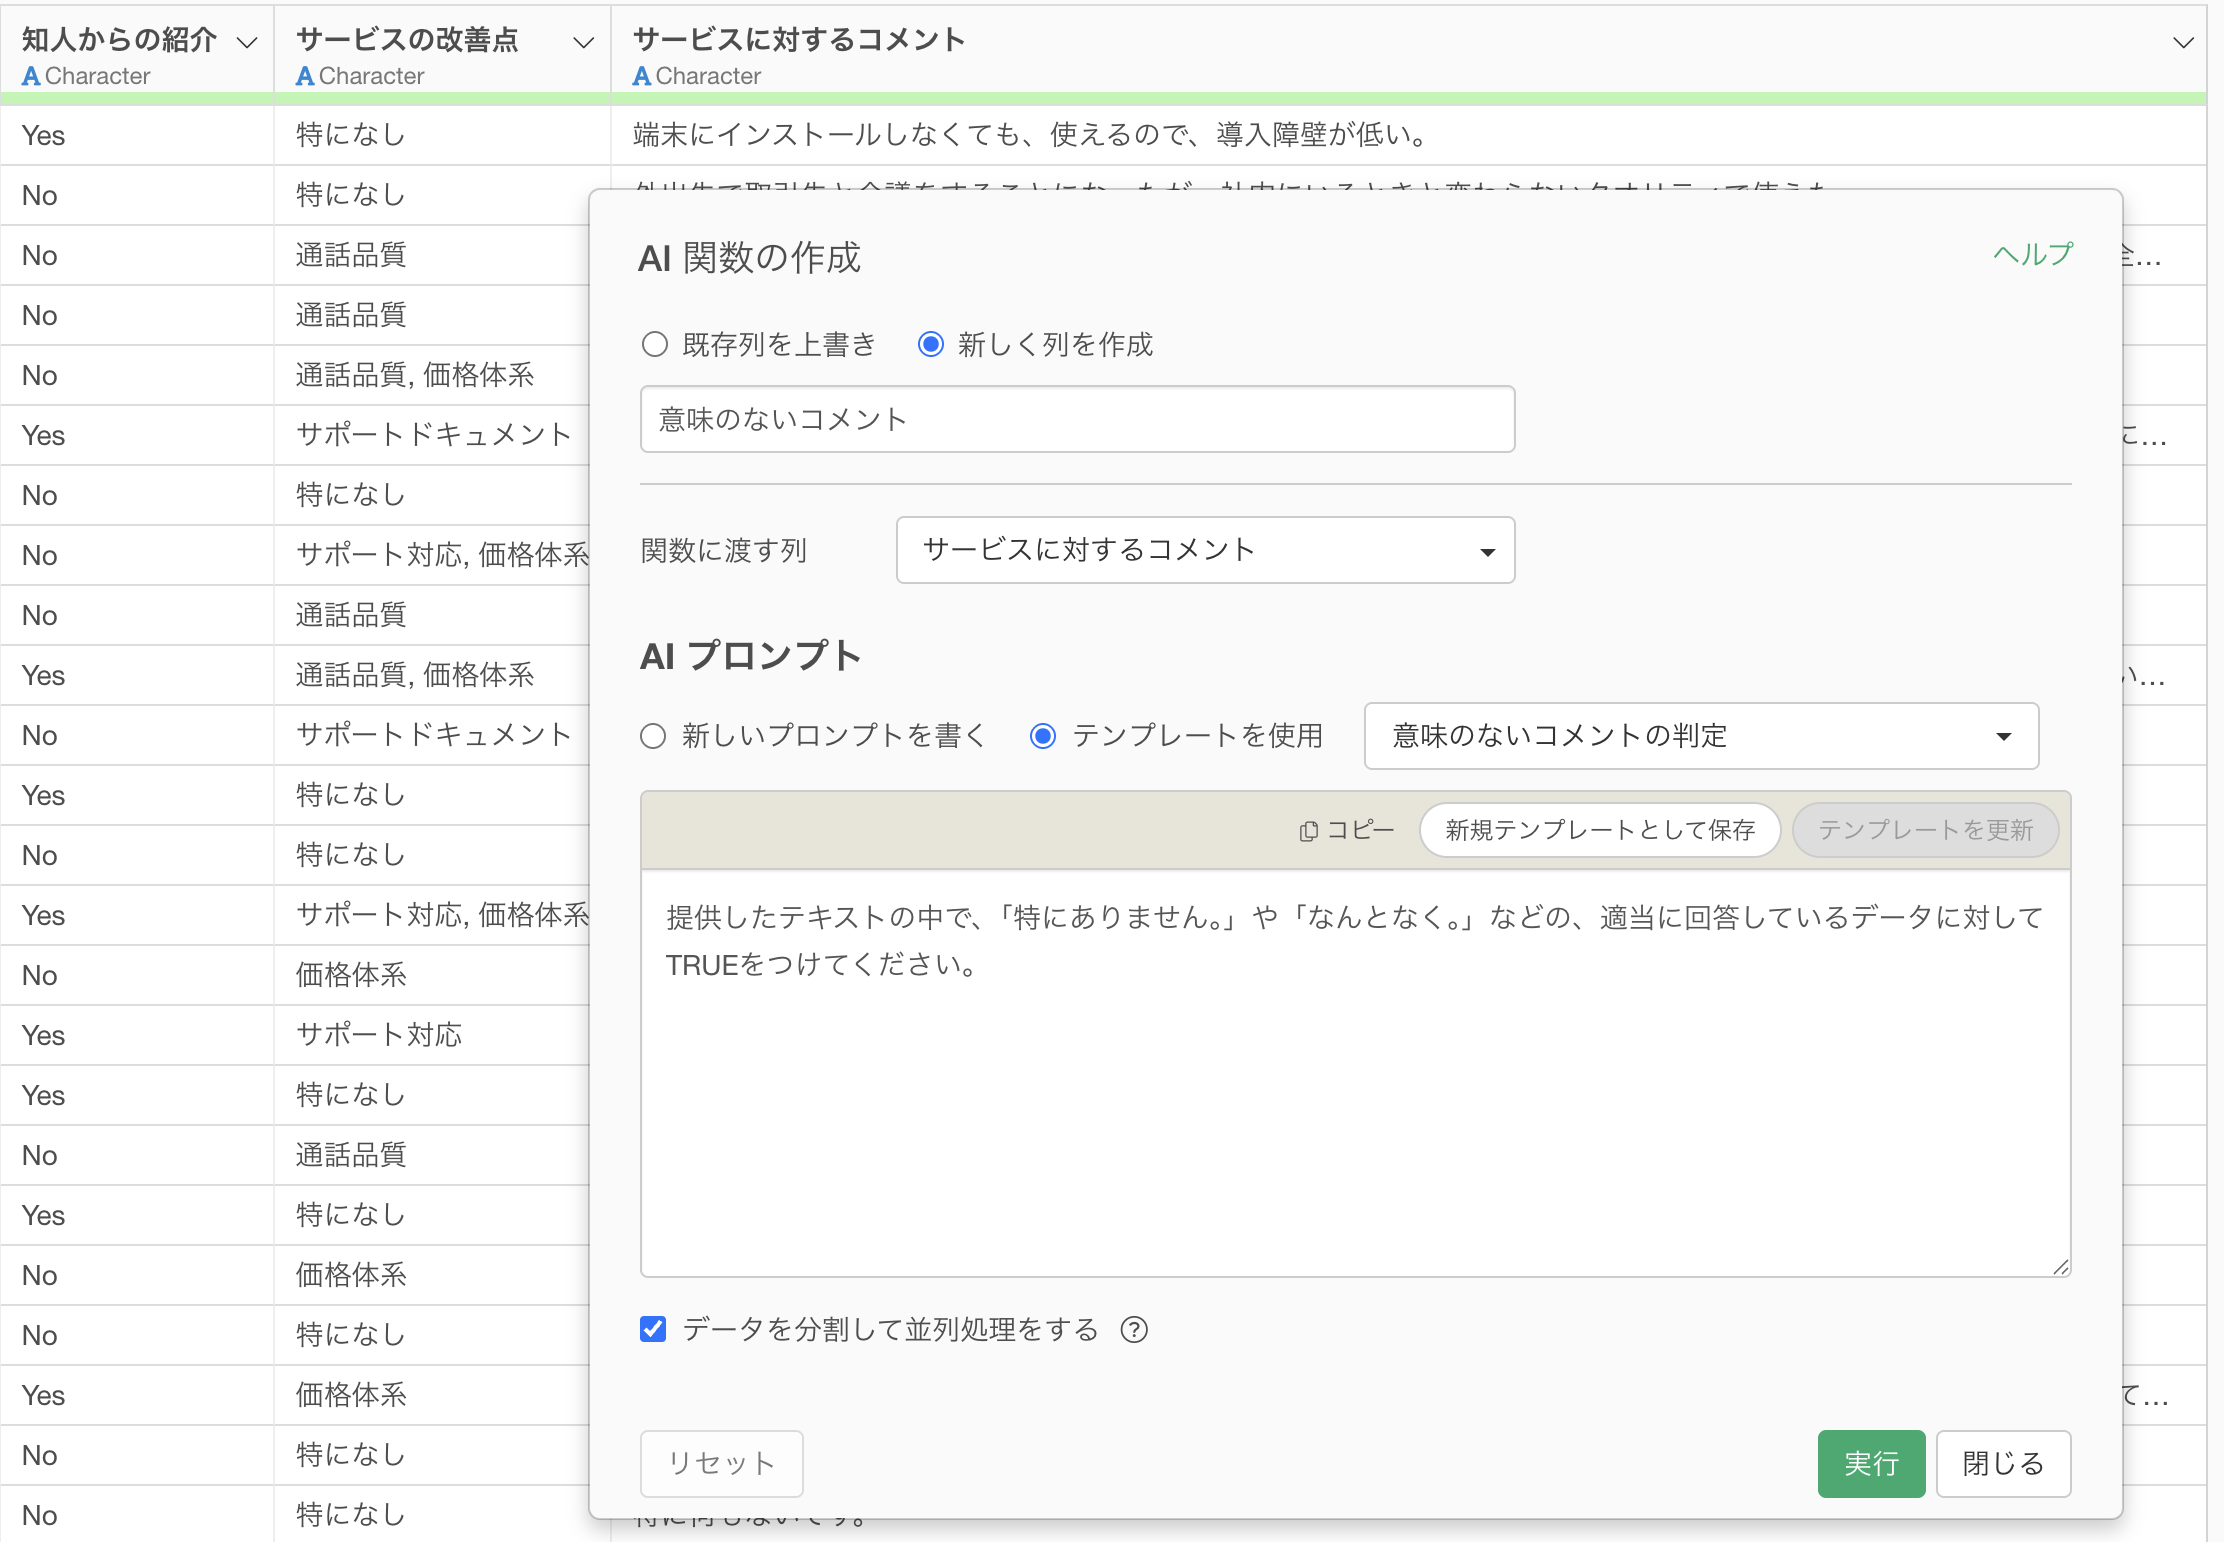This screenshot has height=1542, width=2224.
Task: Click the リセット reset button
Action: (x=721, y=1463)
